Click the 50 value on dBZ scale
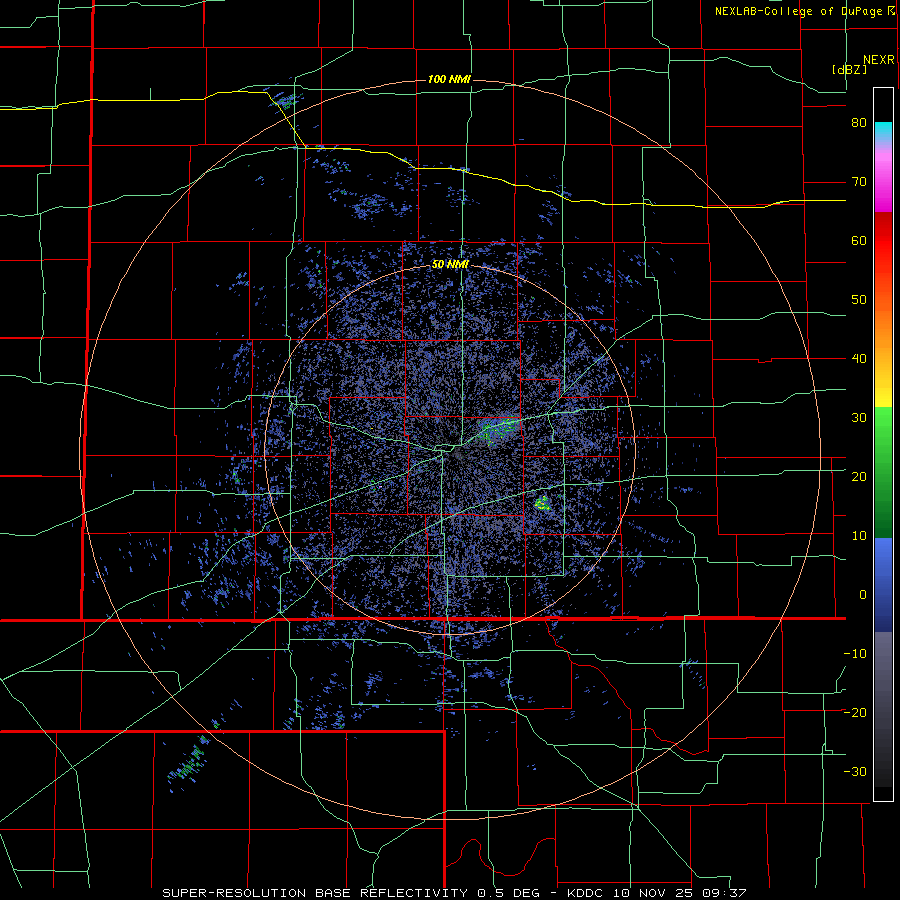The height and width of the screenshot is (900, 900). click(x=859, y=300)
